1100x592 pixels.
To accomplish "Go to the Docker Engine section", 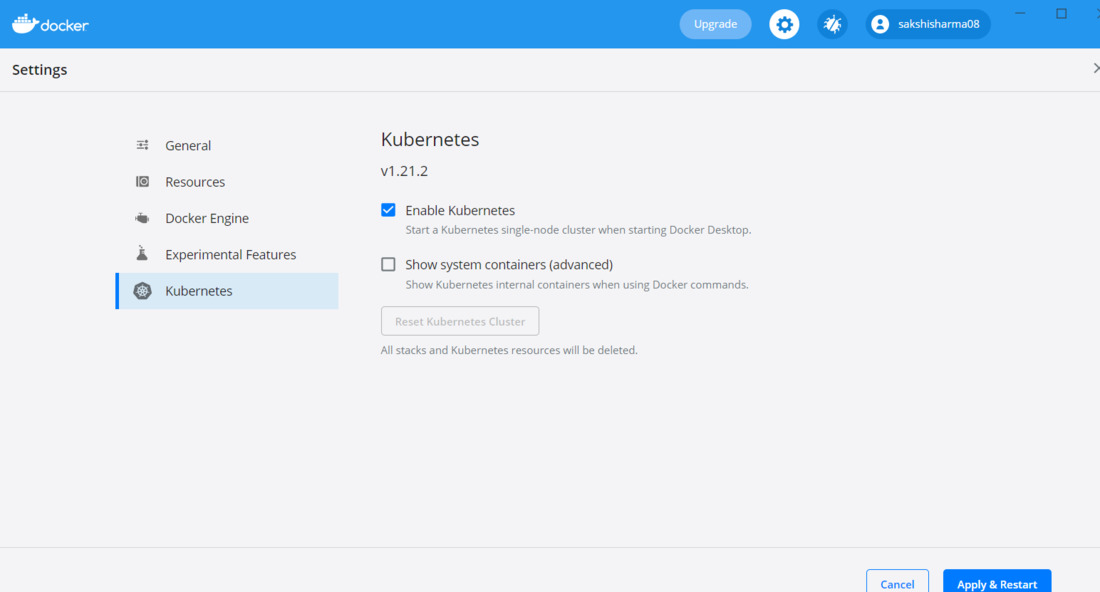I will coord(227,218).
